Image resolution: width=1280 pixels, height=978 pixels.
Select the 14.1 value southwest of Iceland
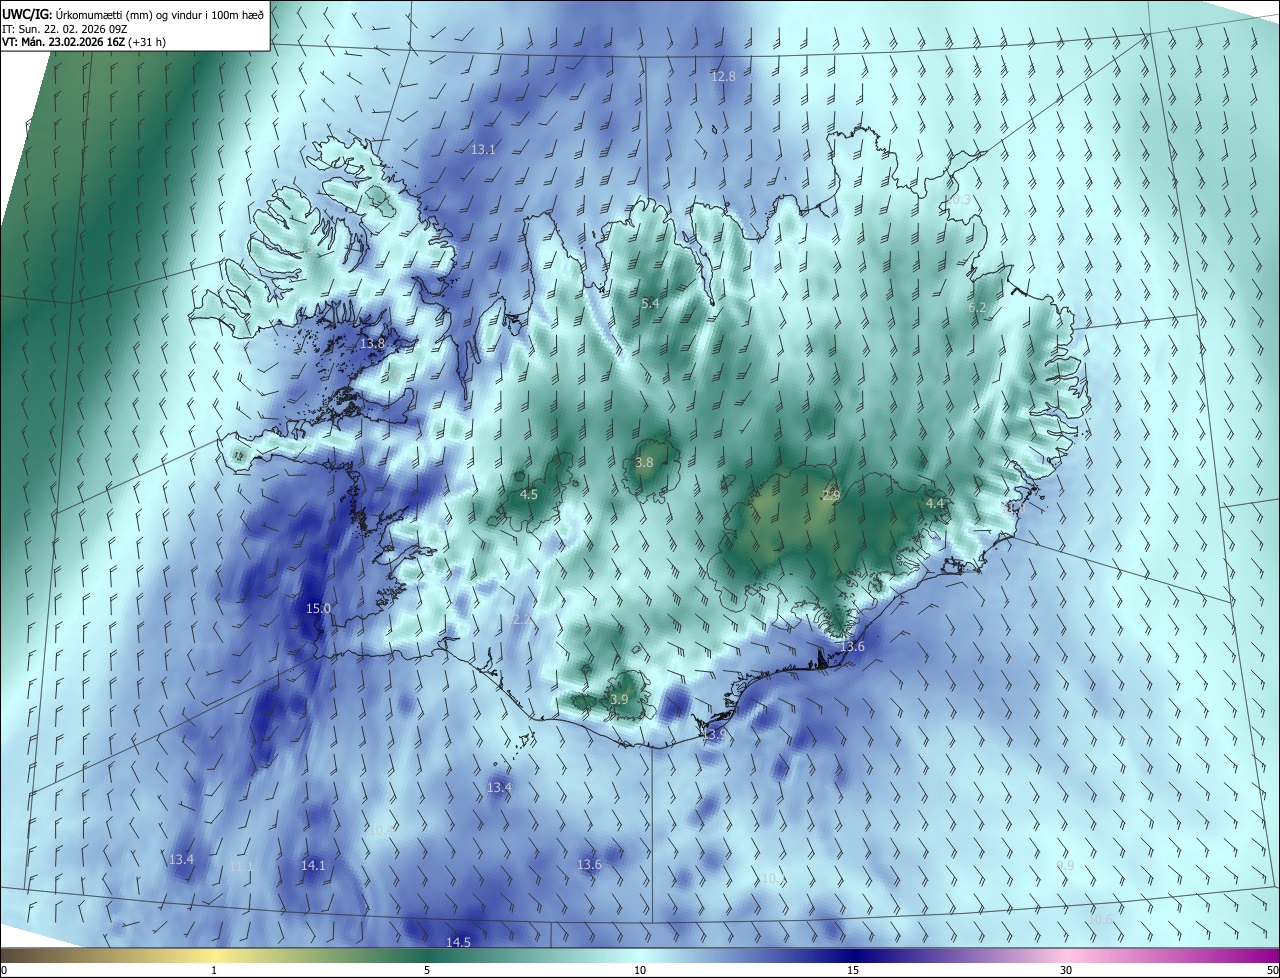tap(313, 865)
